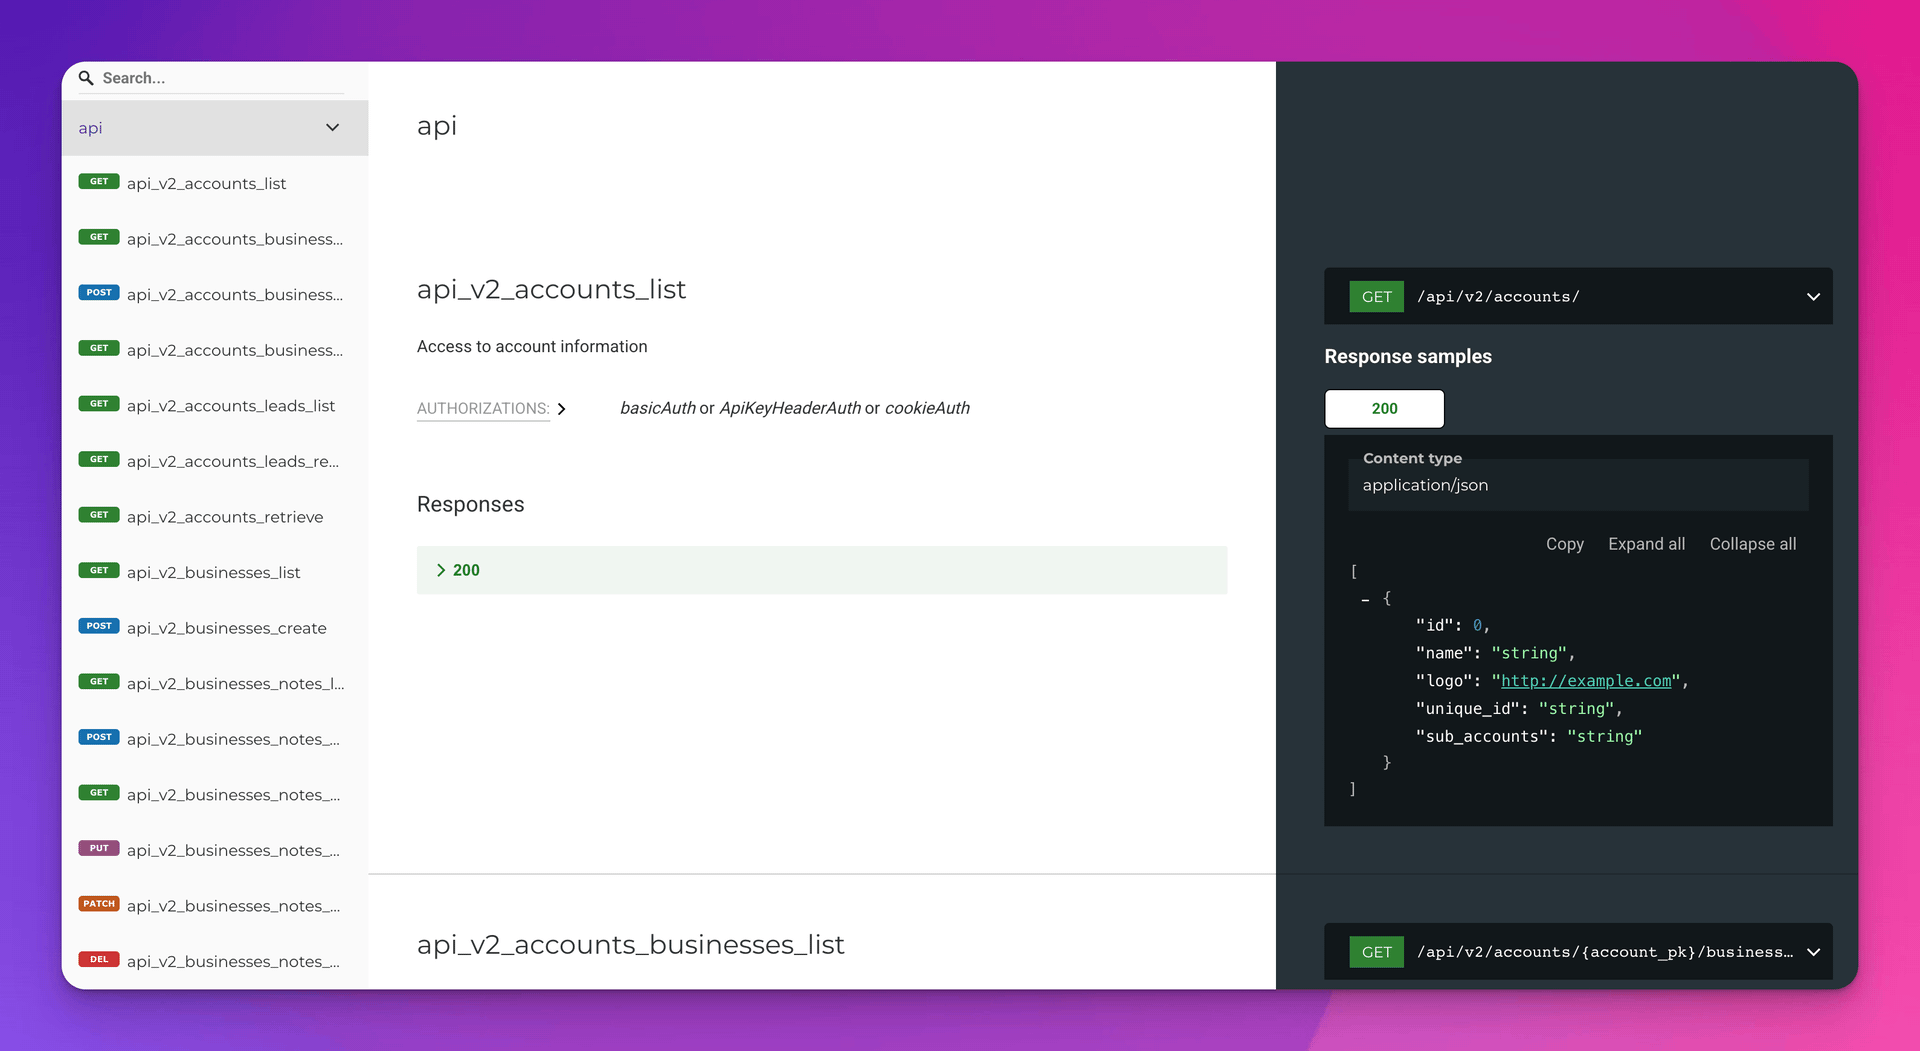This screenshot has height=1051, width=1920.
Task: Click Expand all in response sample
Action: [x=1646, y=544]
